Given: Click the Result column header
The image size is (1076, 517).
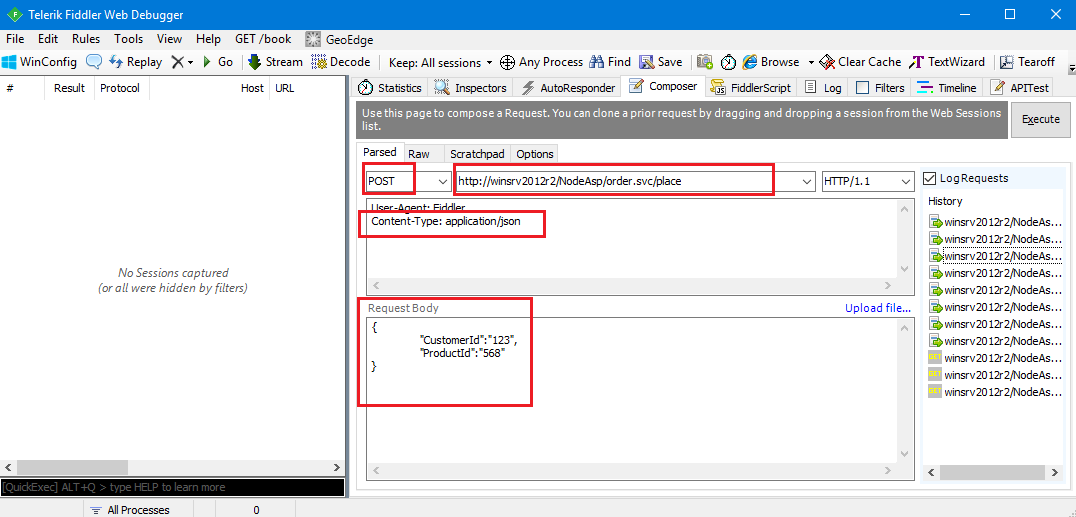Looking at the screenshot, I should (x=69, y=88).
